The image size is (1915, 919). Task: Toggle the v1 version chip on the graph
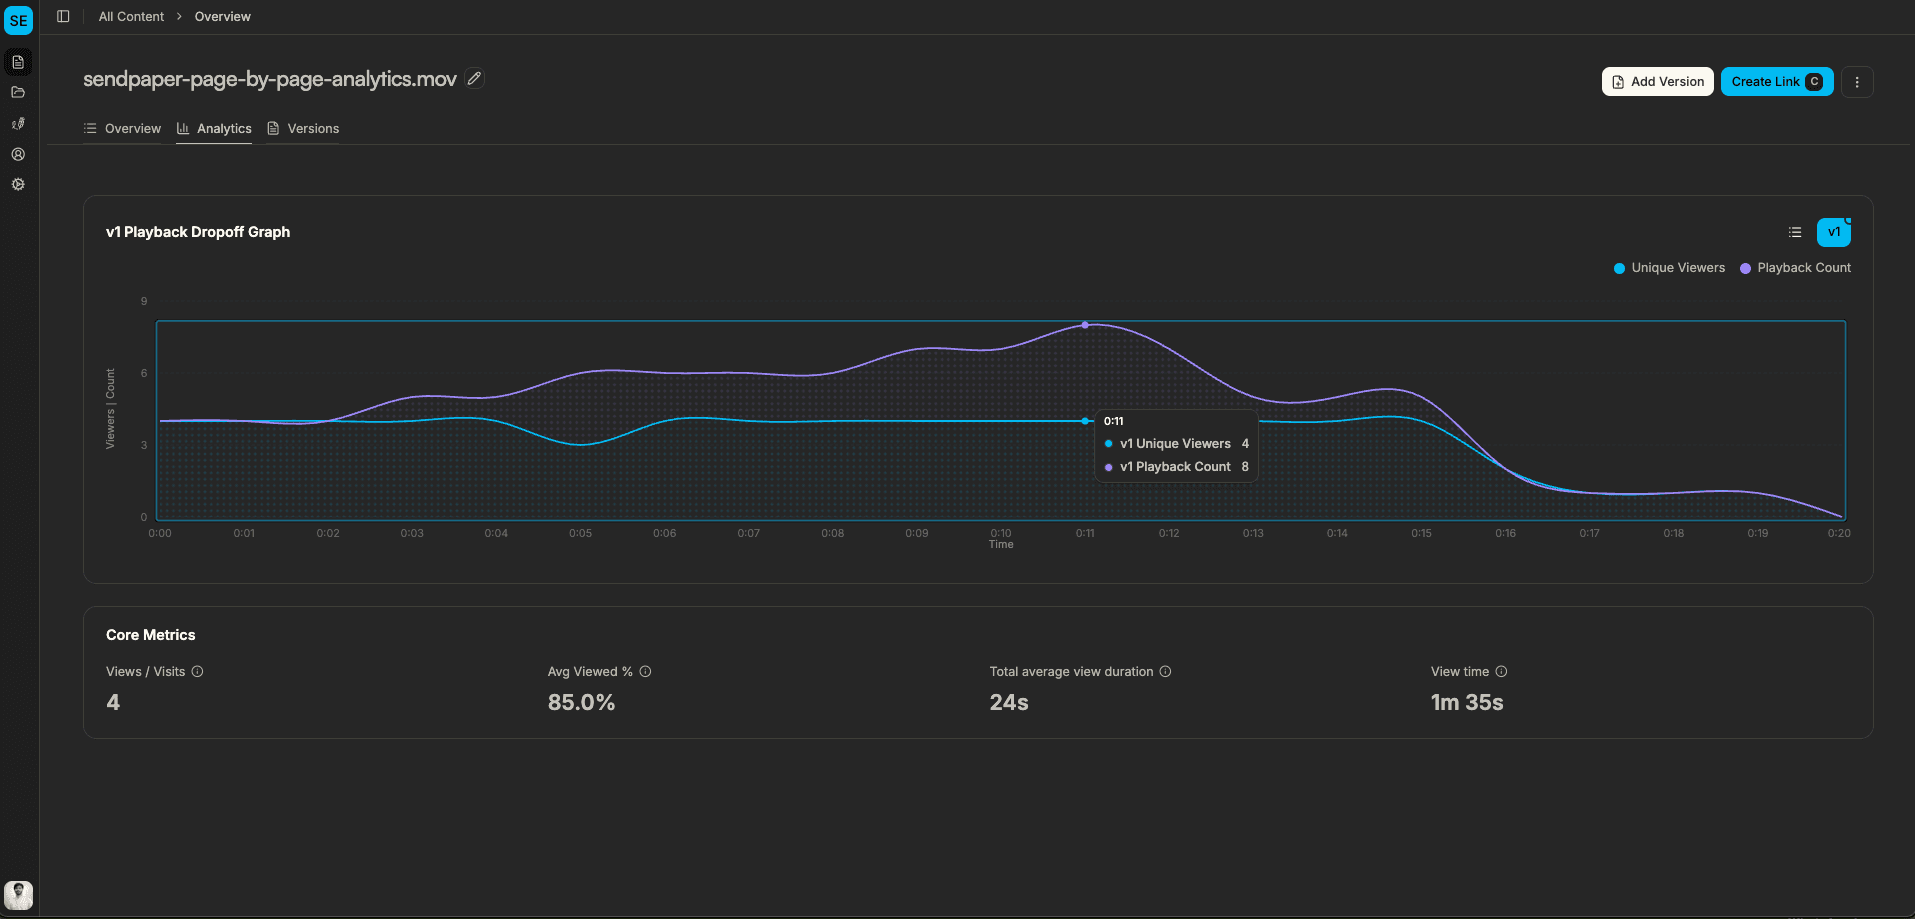(1834, 231)
